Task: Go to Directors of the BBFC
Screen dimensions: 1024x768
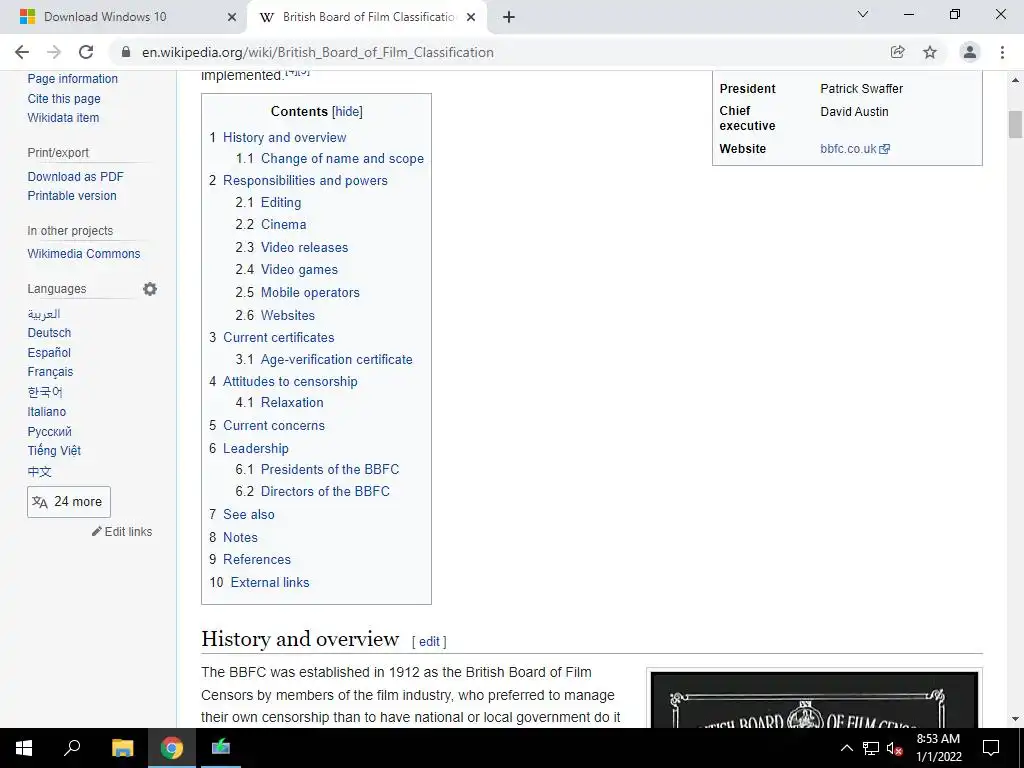Action: (x=325, y=492)
